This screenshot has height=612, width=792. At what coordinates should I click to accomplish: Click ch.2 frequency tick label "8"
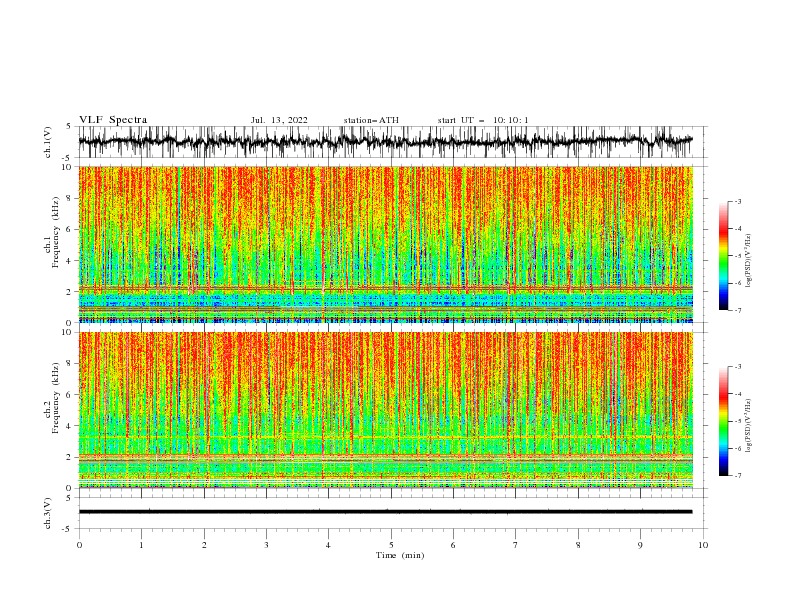click(x=69, y=364)
